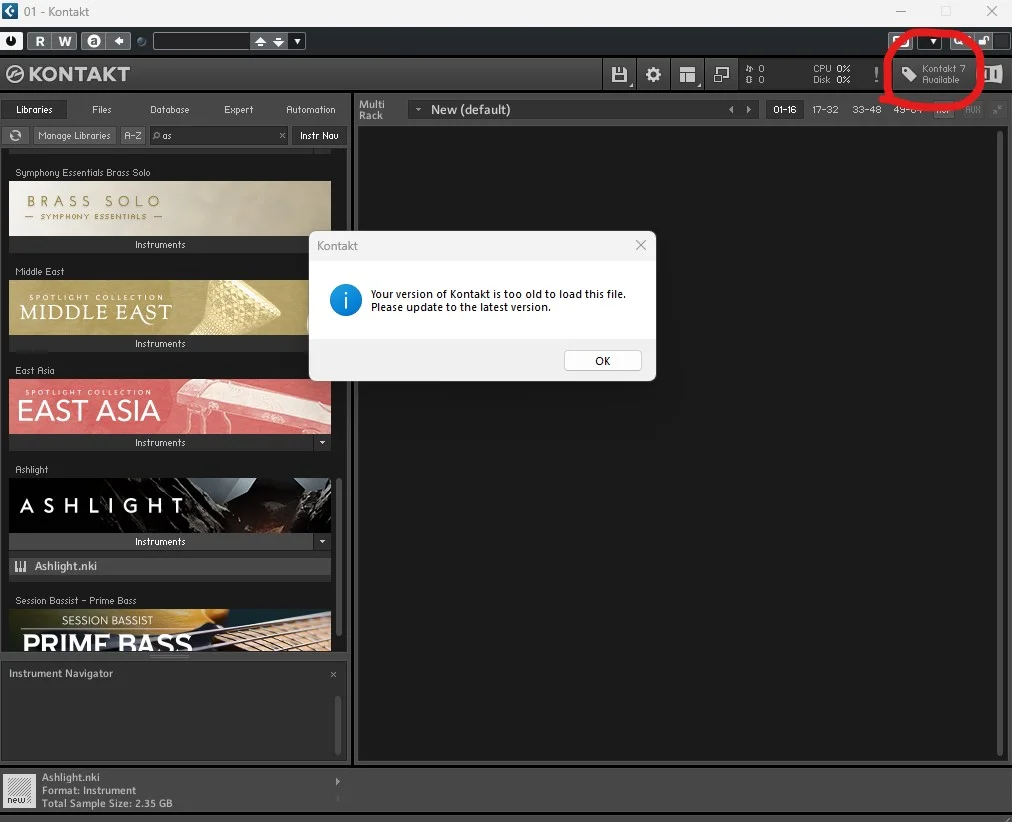Open the Workspace layout menu
This screenshot has width=1012, height=822.
tap(687, 74)
